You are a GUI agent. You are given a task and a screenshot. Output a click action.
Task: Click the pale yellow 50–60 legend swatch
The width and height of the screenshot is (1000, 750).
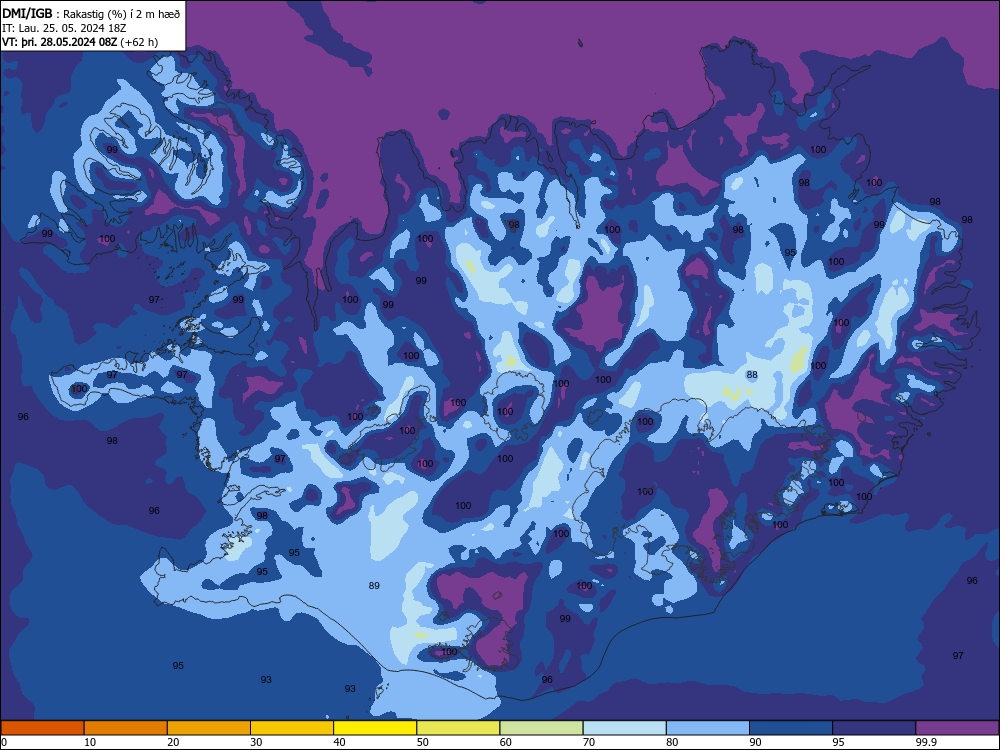click(458, 728)
